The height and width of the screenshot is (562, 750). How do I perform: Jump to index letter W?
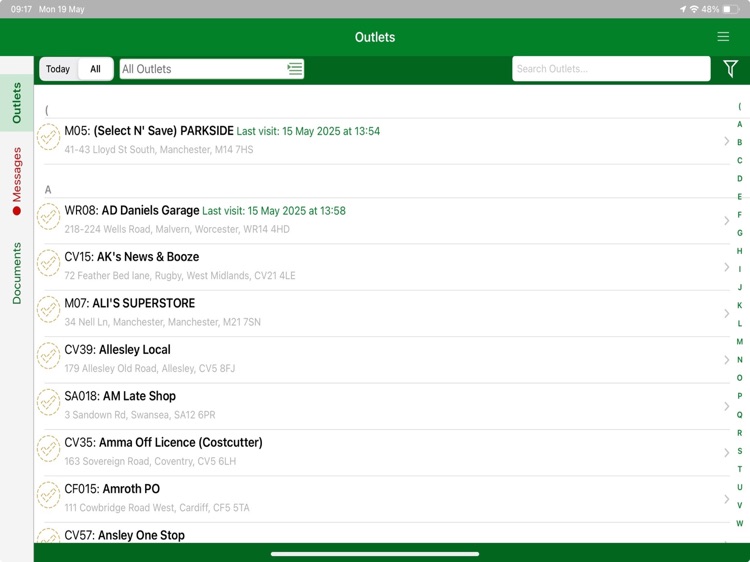coord(739,523)
